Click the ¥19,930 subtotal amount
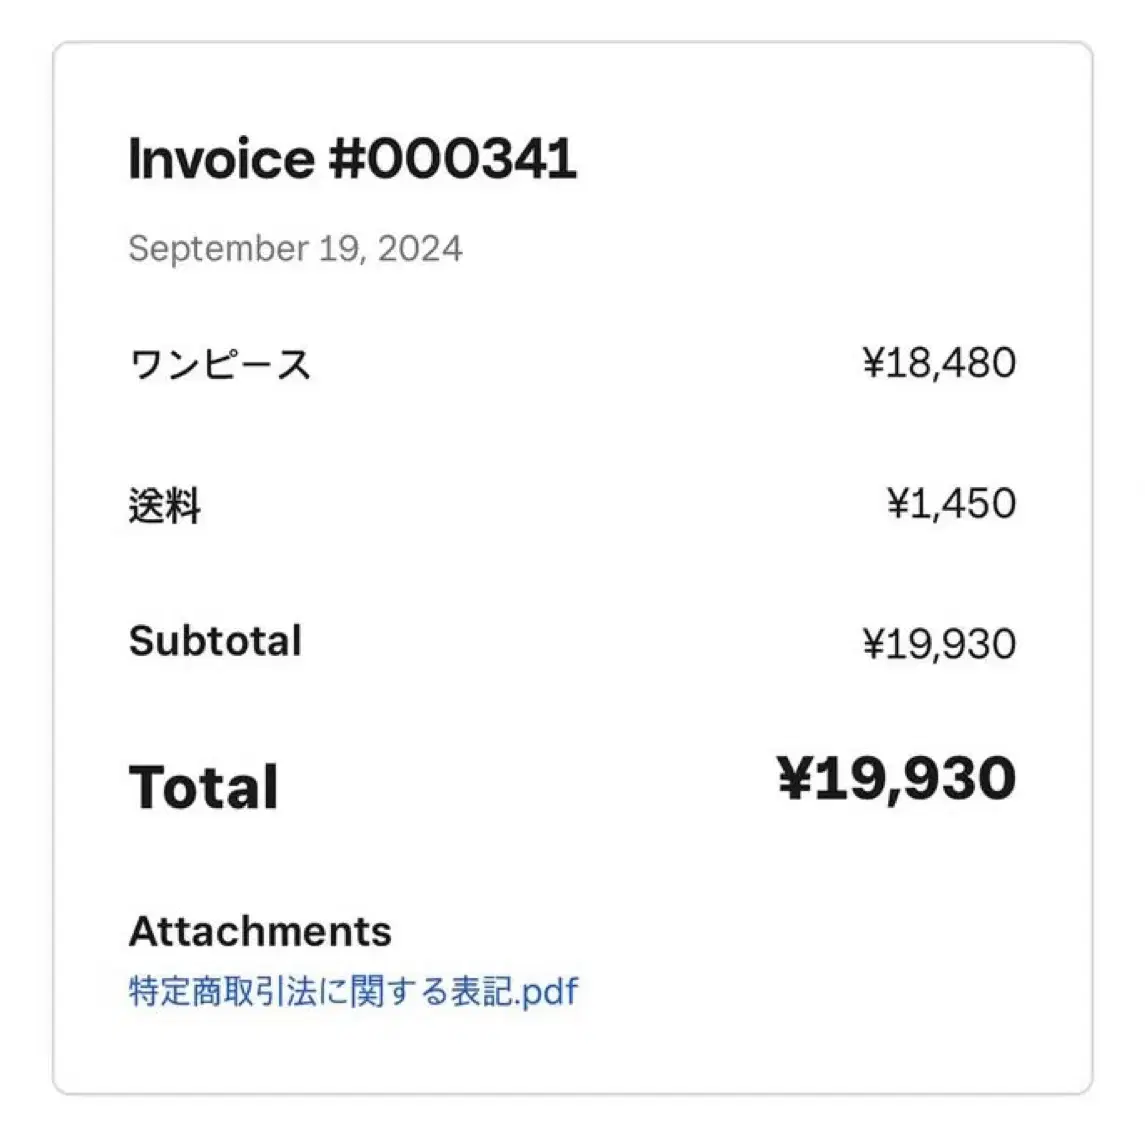1145x1145 pixels. pos(939,644)
